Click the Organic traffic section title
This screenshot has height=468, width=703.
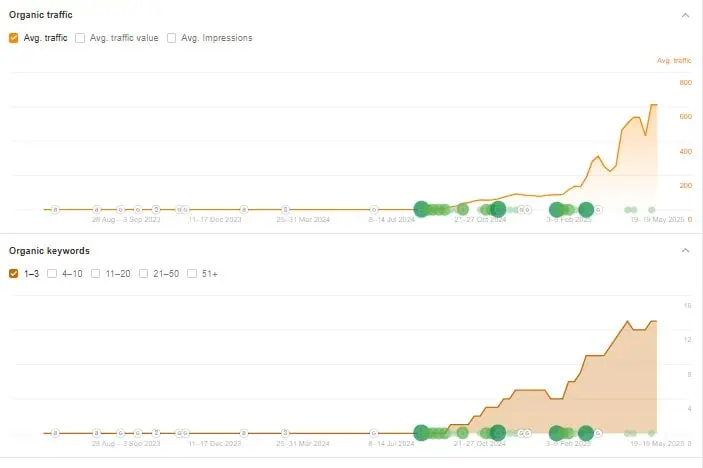click(x=41, y=15)
